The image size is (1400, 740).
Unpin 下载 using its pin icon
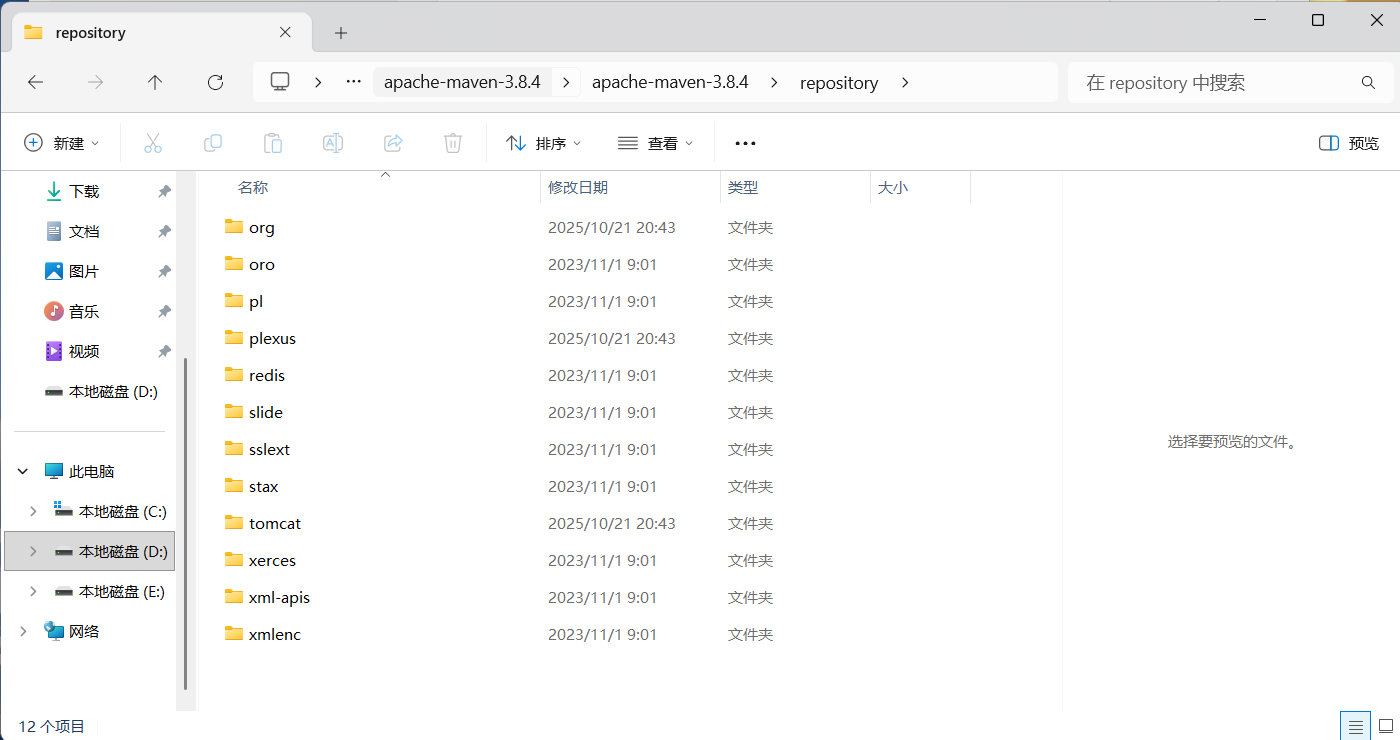pyautogui.click(x=164, y=191)
